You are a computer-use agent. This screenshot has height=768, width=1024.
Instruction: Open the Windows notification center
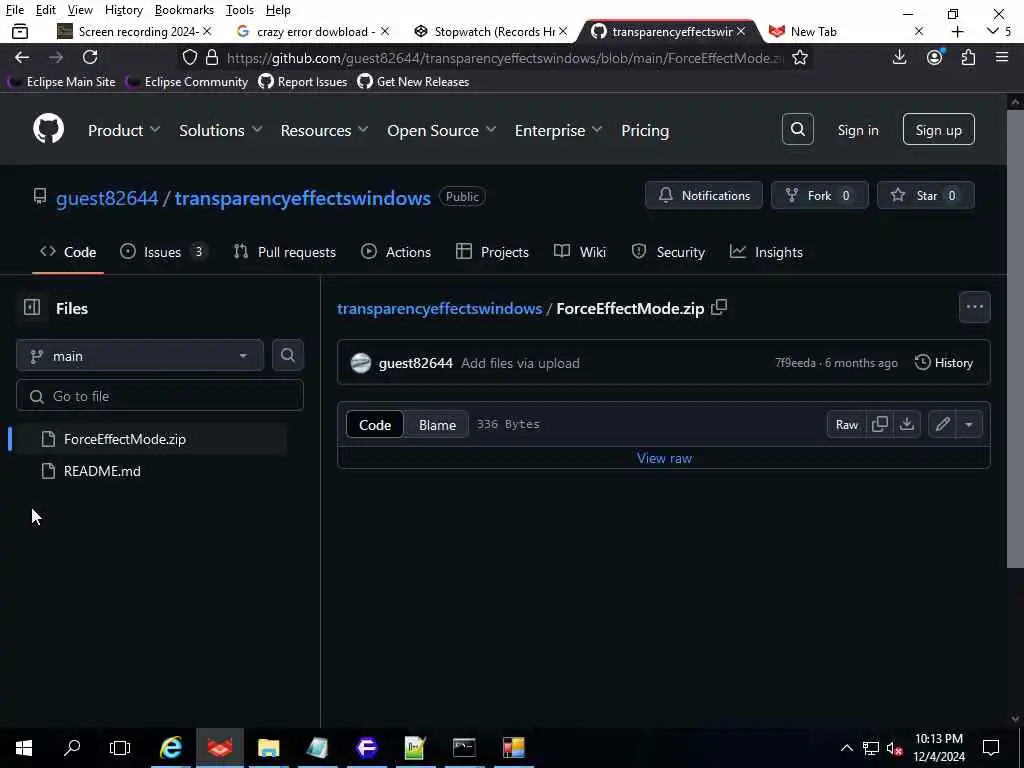[991, 747]
